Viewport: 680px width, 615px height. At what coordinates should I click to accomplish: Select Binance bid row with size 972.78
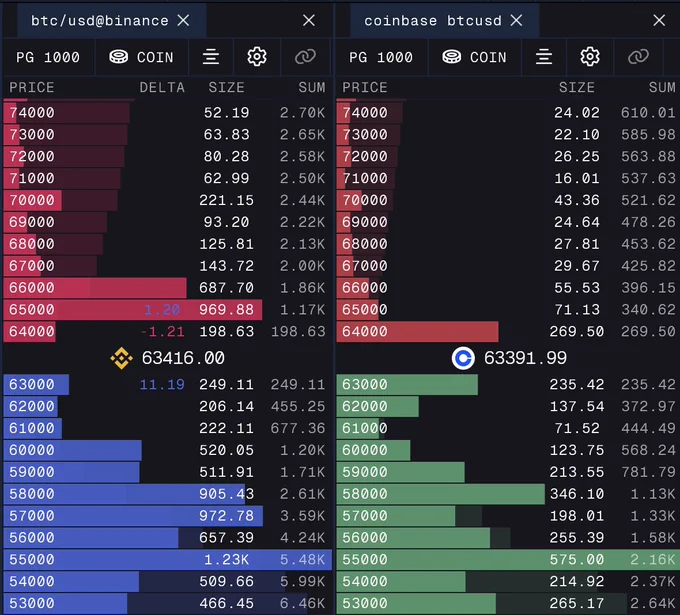click(x=167, y=516)
